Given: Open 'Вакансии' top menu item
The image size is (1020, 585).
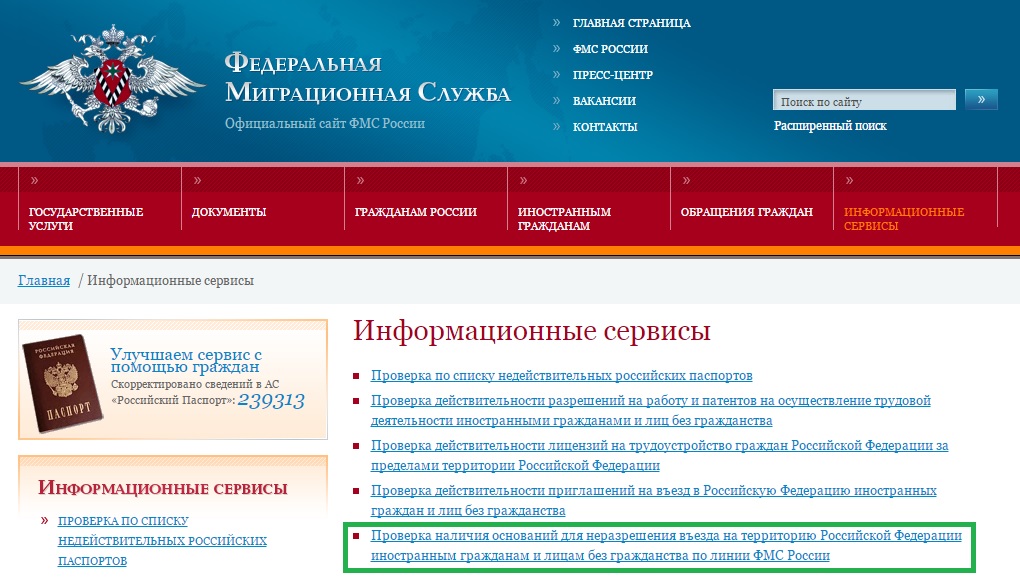Looking at the screenshot, I should pos(604,101).
